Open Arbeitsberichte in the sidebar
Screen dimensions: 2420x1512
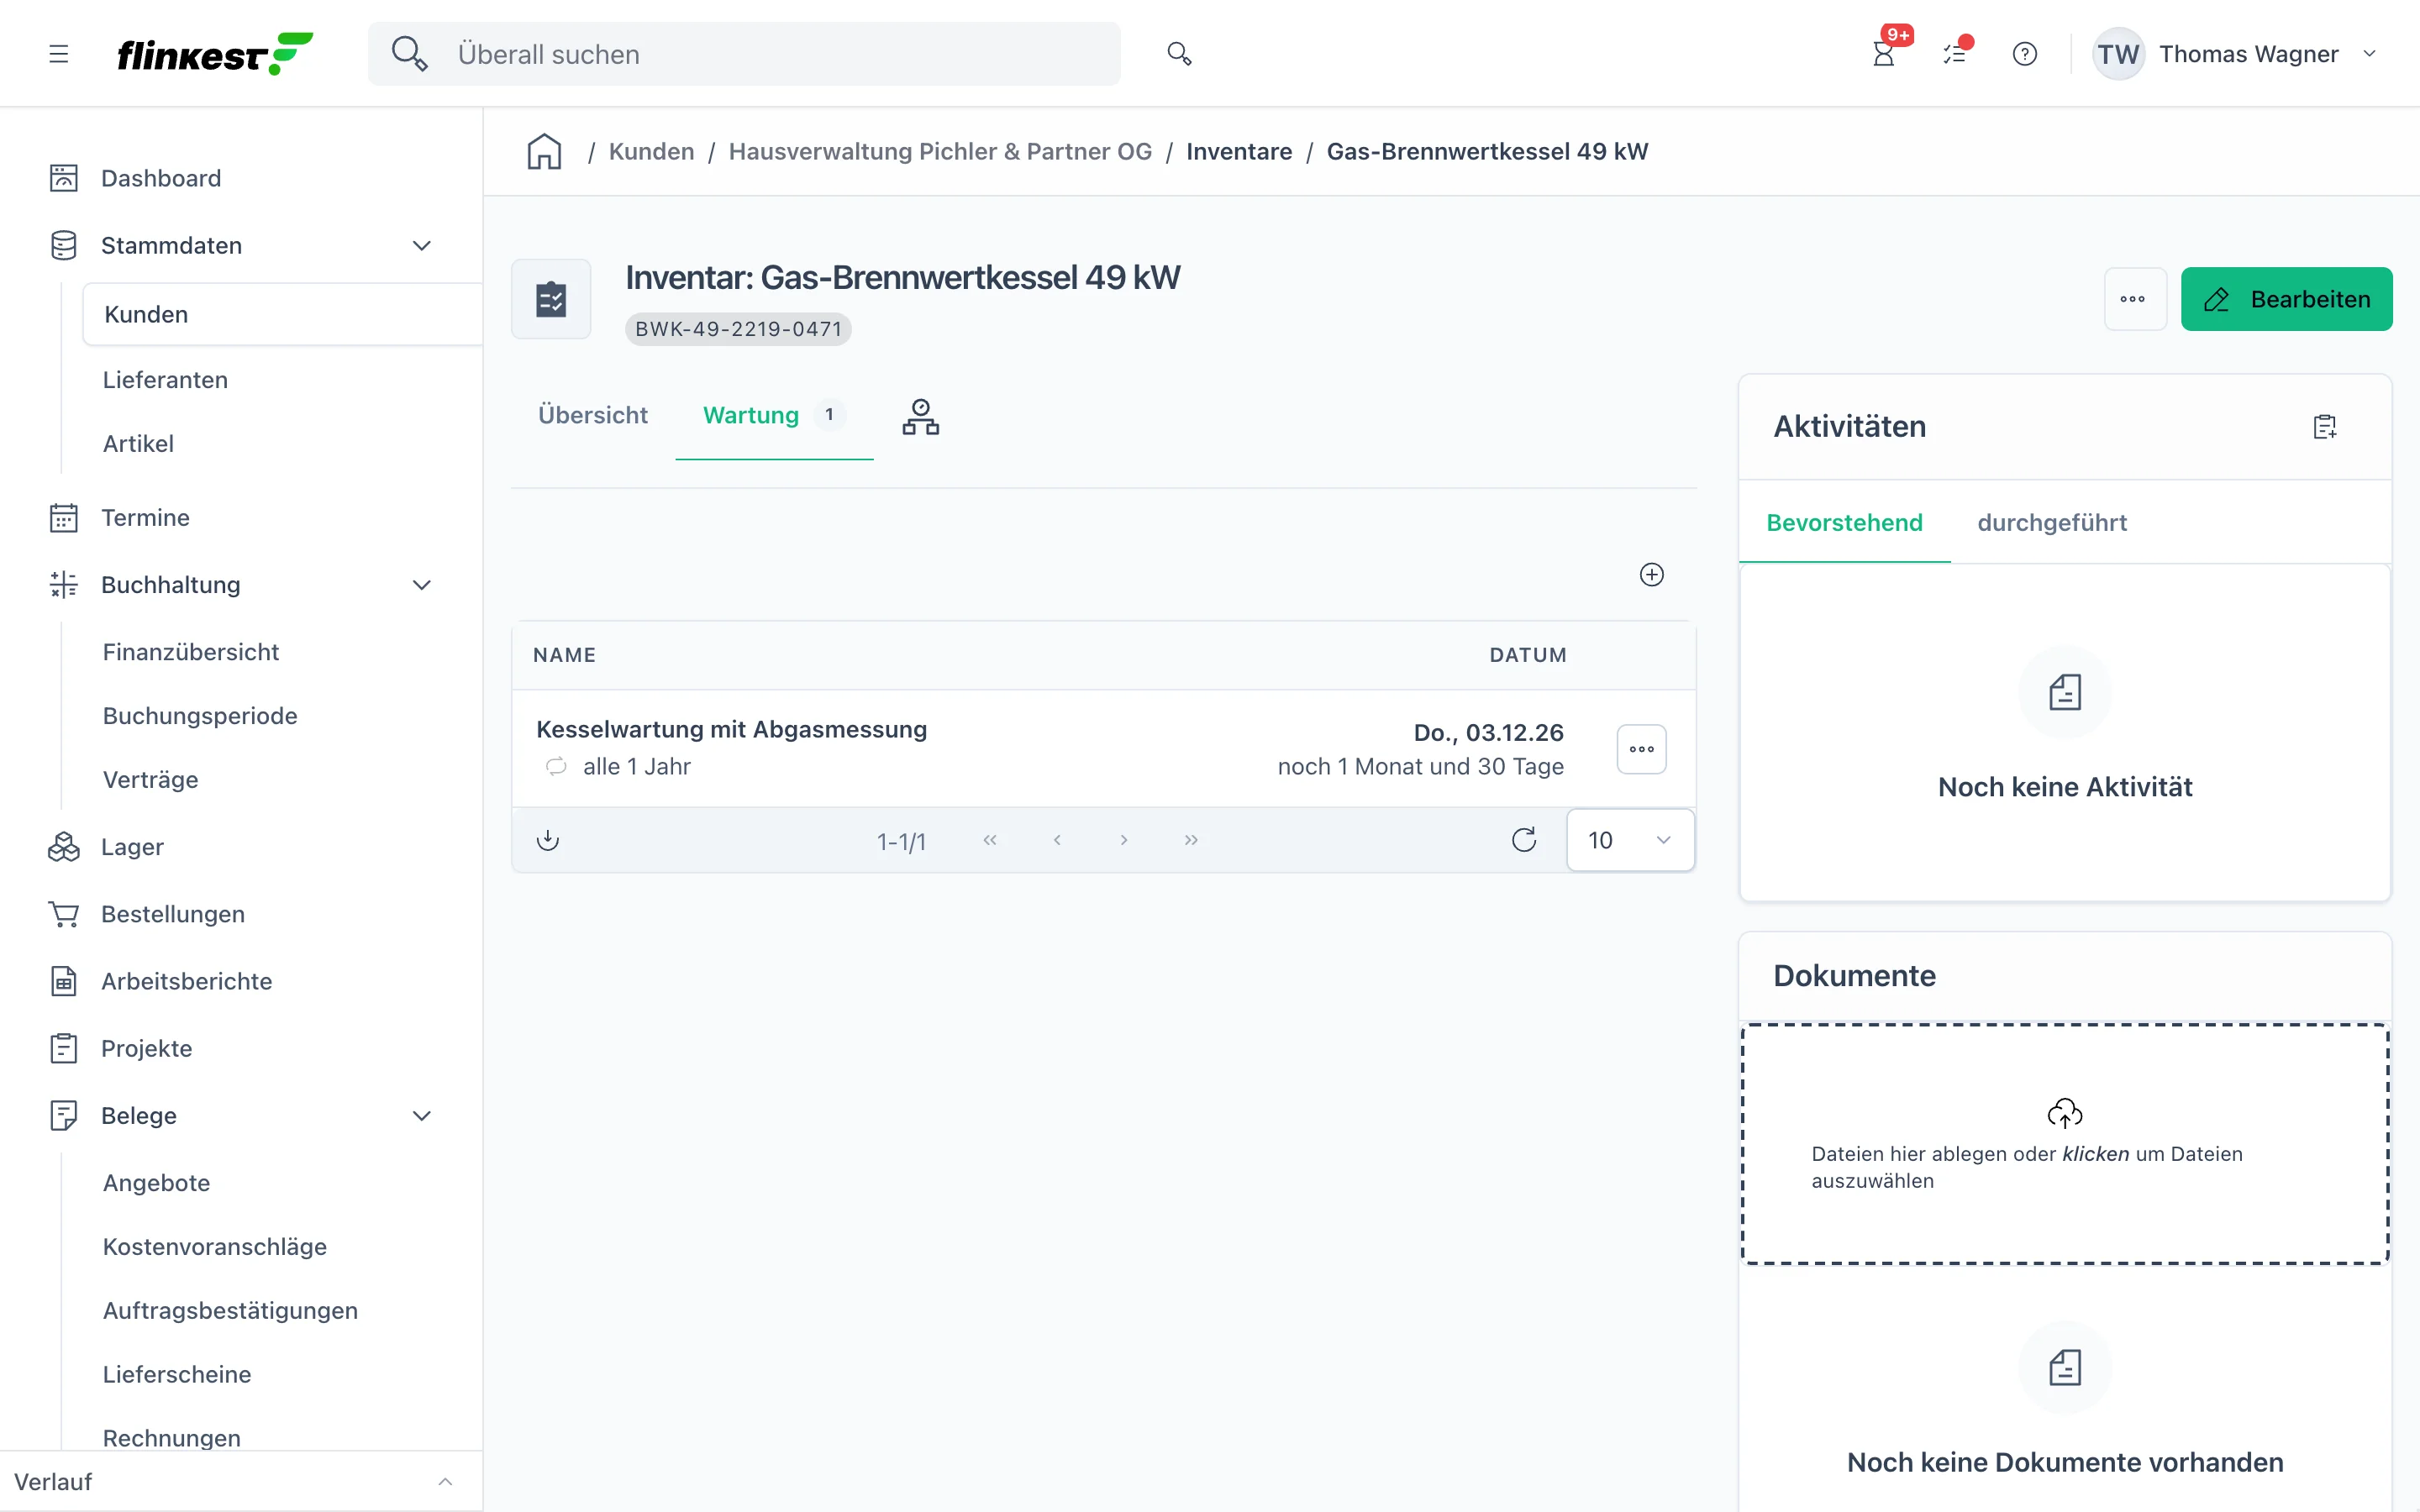(186, 981)
